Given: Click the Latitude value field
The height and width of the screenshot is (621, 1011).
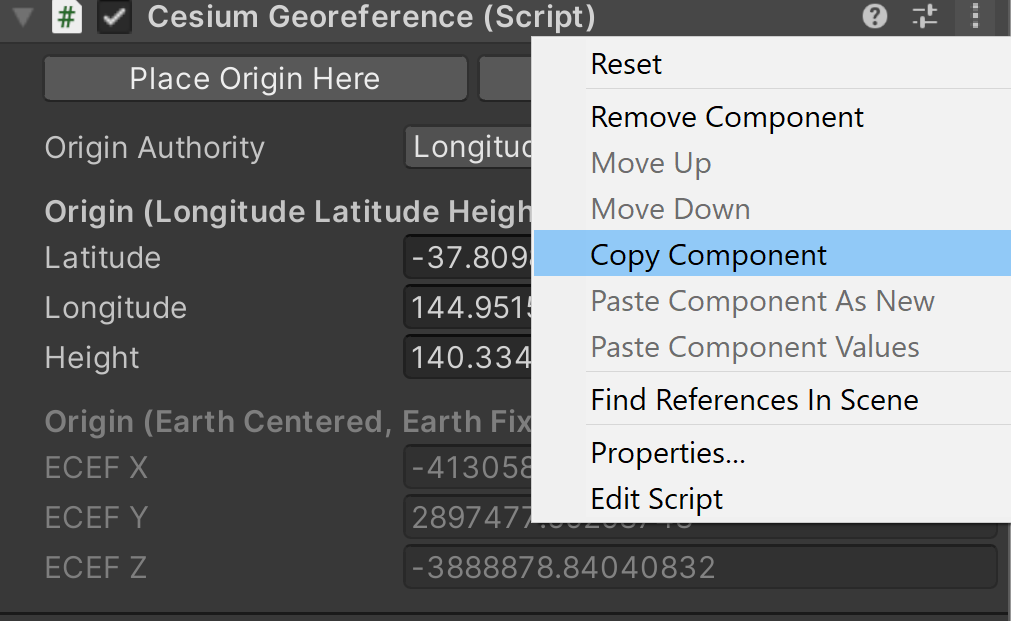Looking at the screenshot, I should pyautogui.click(x=465, y=257).
